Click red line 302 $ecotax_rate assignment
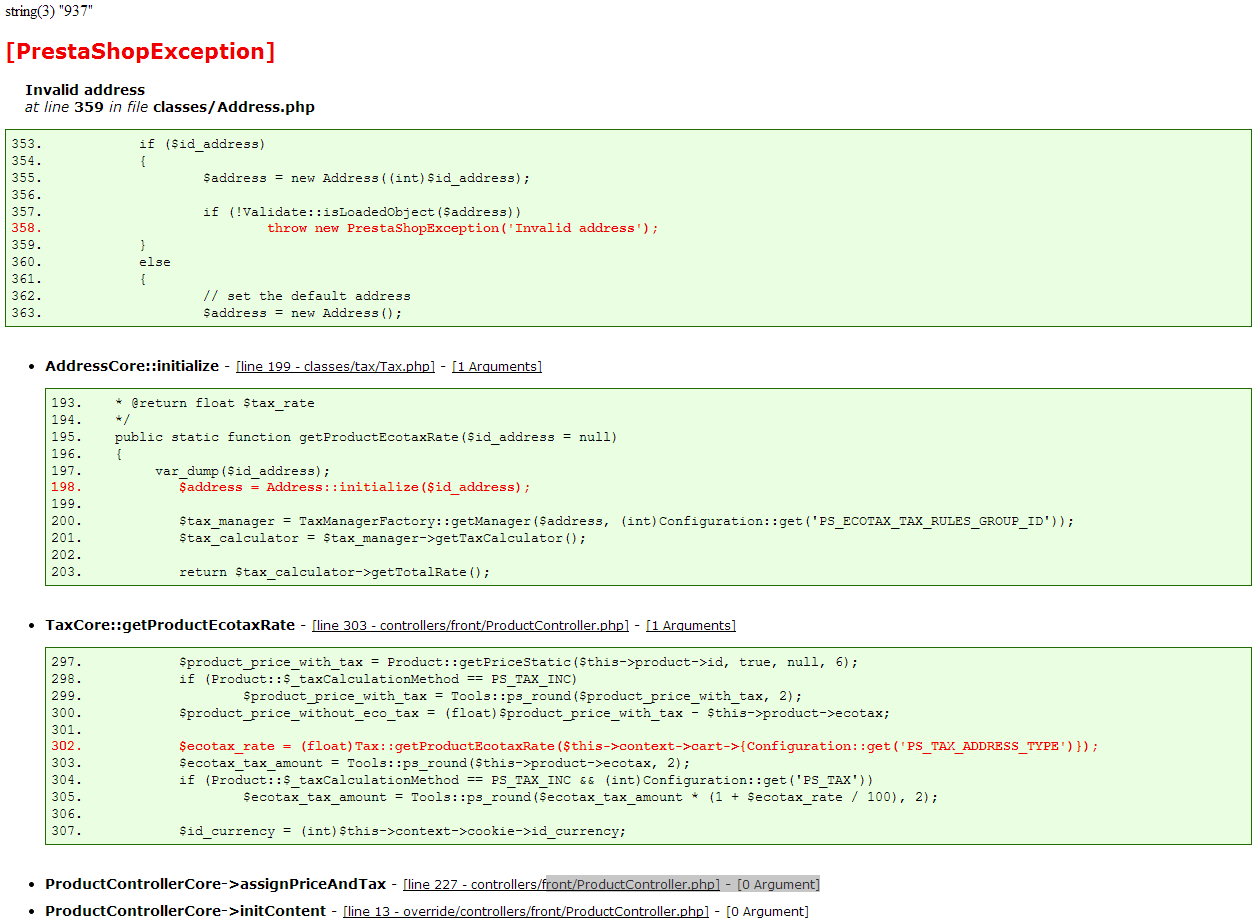Screen dimensions: 1258x923 coord(639,746)
